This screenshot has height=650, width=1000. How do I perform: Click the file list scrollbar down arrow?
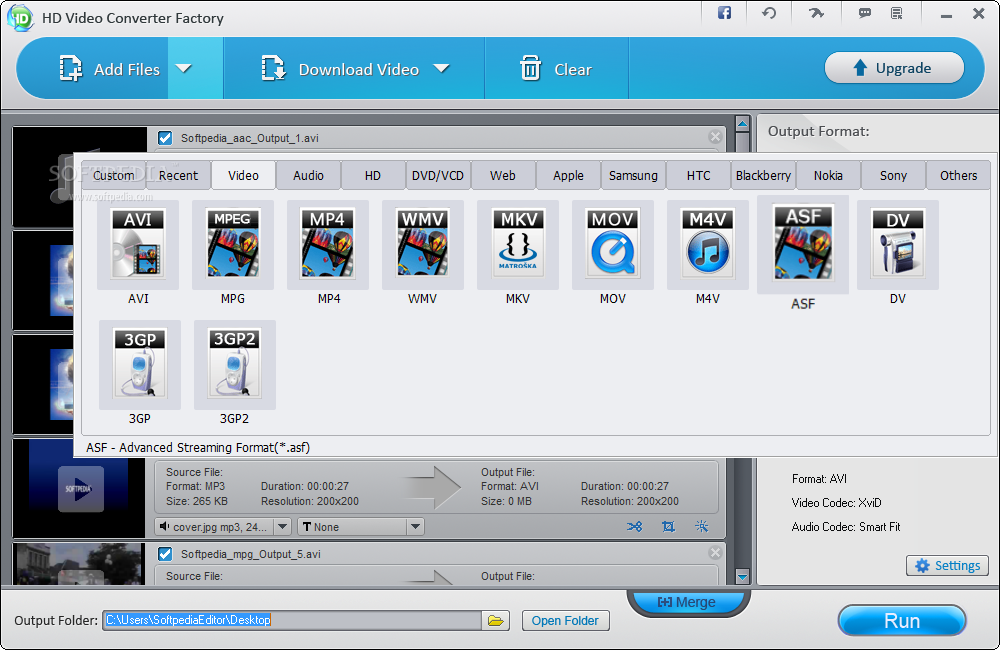[x=742, y=577]
